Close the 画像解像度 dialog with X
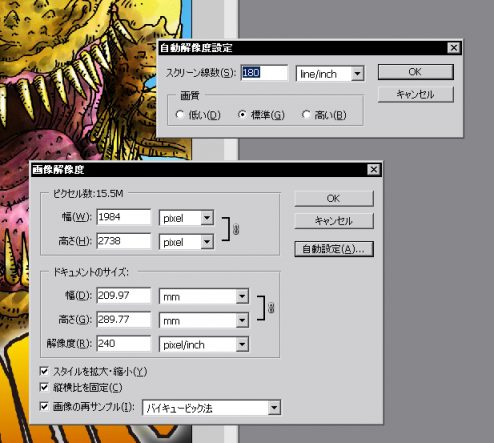Viewport: 494px width, 443px height. pyautogui.click(x=374, y=170)
